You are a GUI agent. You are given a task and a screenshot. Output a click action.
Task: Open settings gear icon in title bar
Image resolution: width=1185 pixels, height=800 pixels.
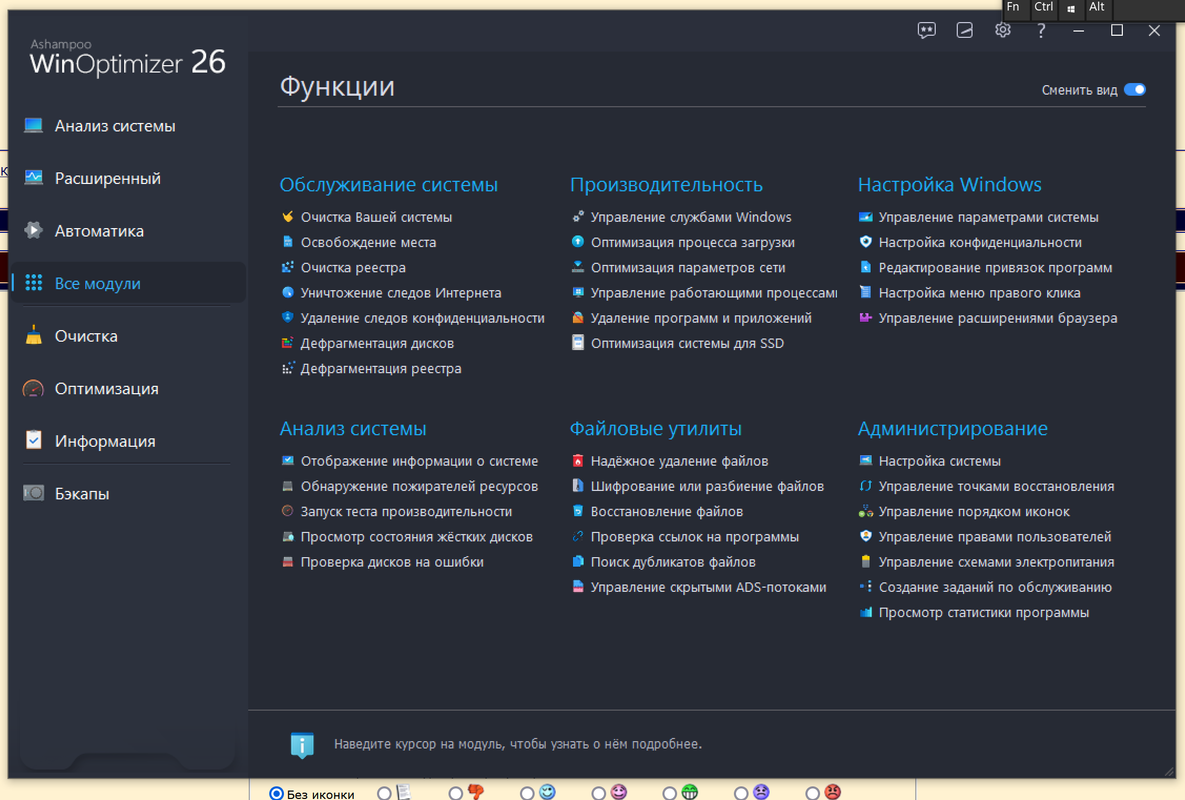pos(1003,30)
